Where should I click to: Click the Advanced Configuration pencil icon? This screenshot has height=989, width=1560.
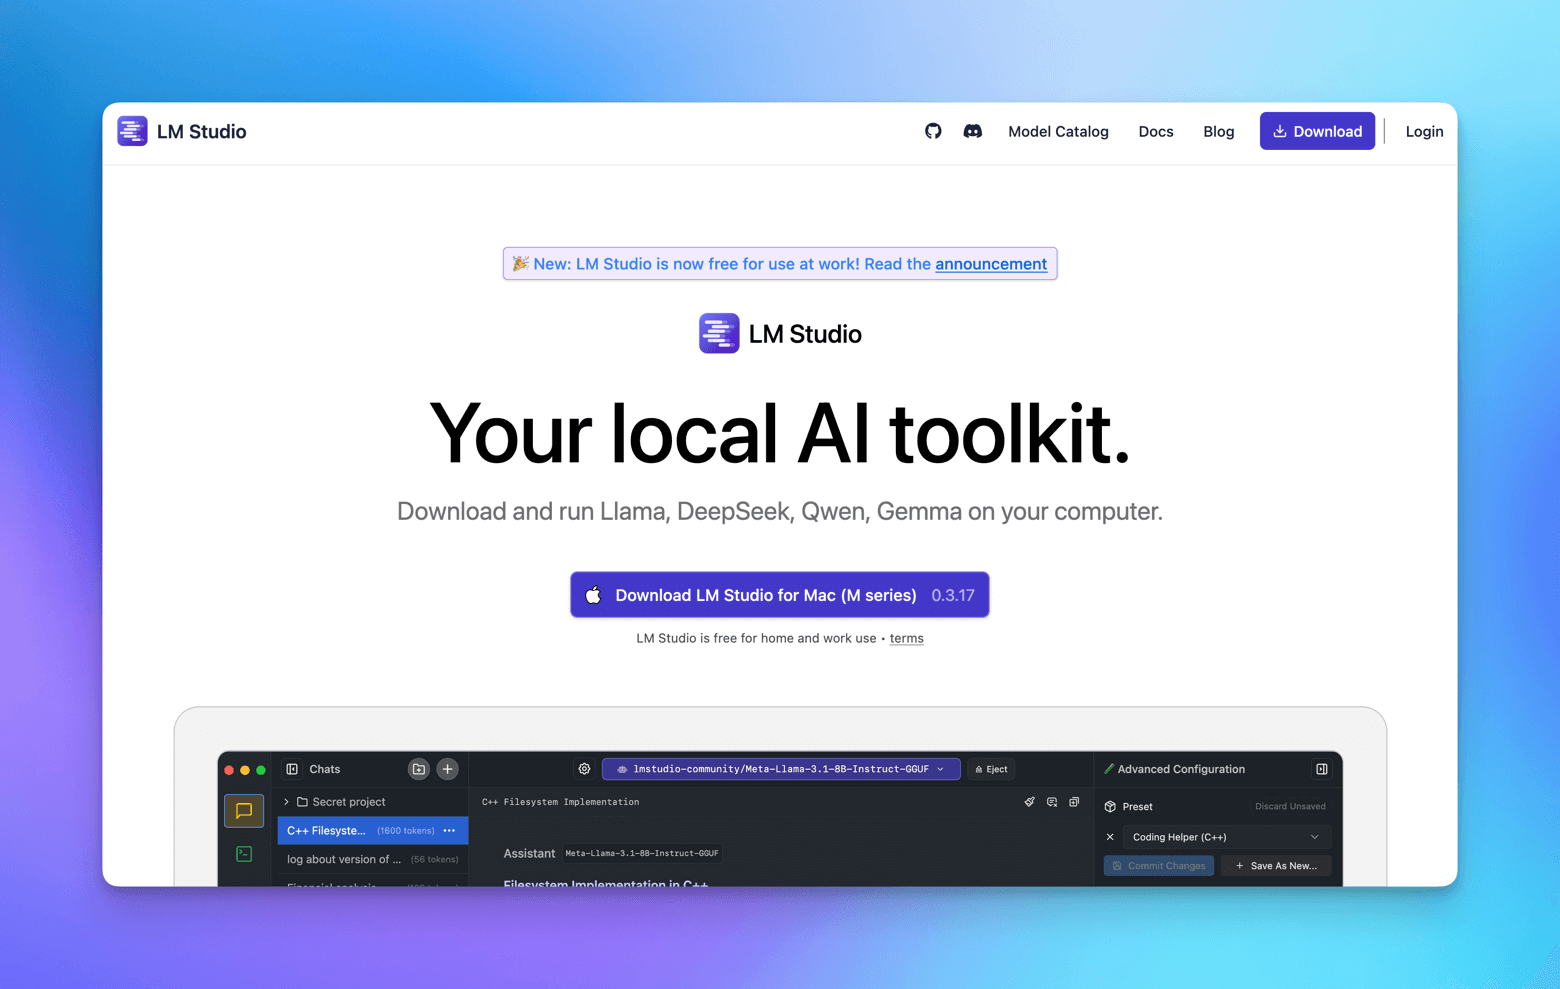(x=1108, y=769)
